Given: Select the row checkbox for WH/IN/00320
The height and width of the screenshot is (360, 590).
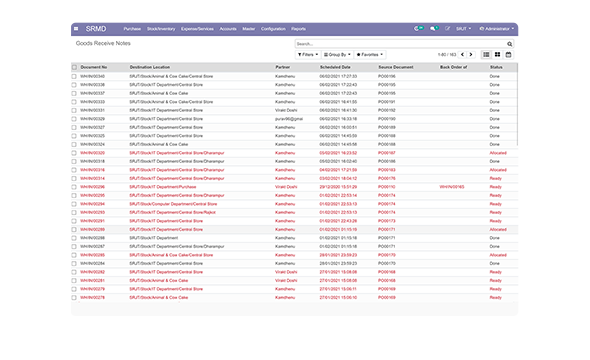Looking at the screenshot, I should click(74, 153).
